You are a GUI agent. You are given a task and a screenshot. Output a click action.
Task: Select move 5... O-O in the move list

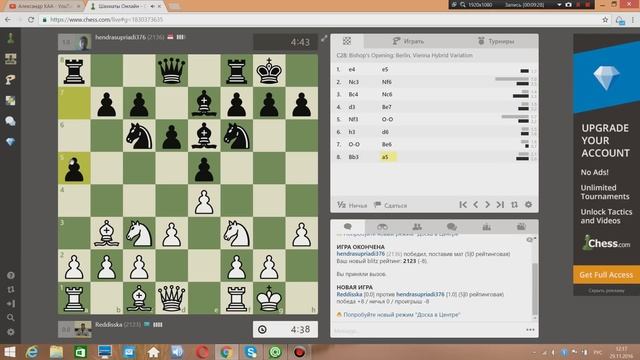pyautogui.click(x=387, y=119)
